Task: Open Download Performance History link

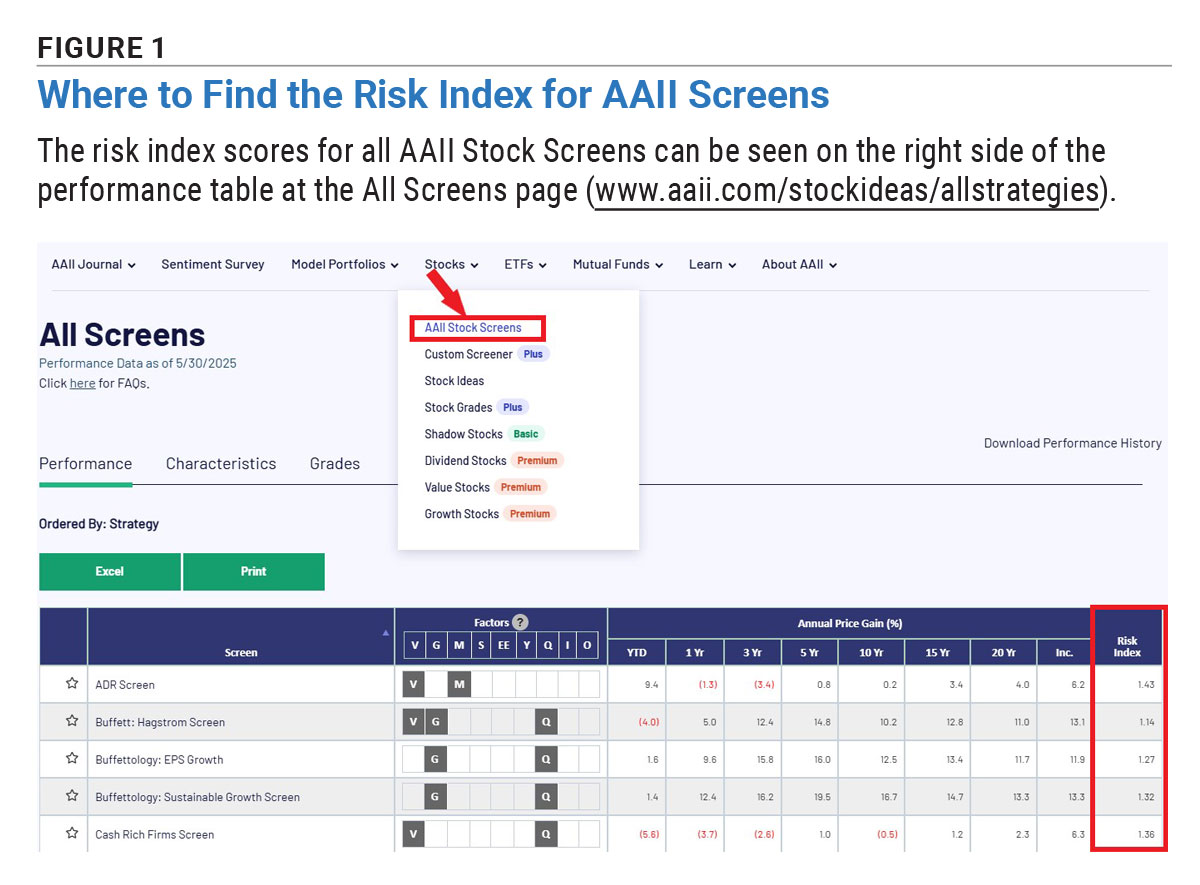Action: (1073, 443)
